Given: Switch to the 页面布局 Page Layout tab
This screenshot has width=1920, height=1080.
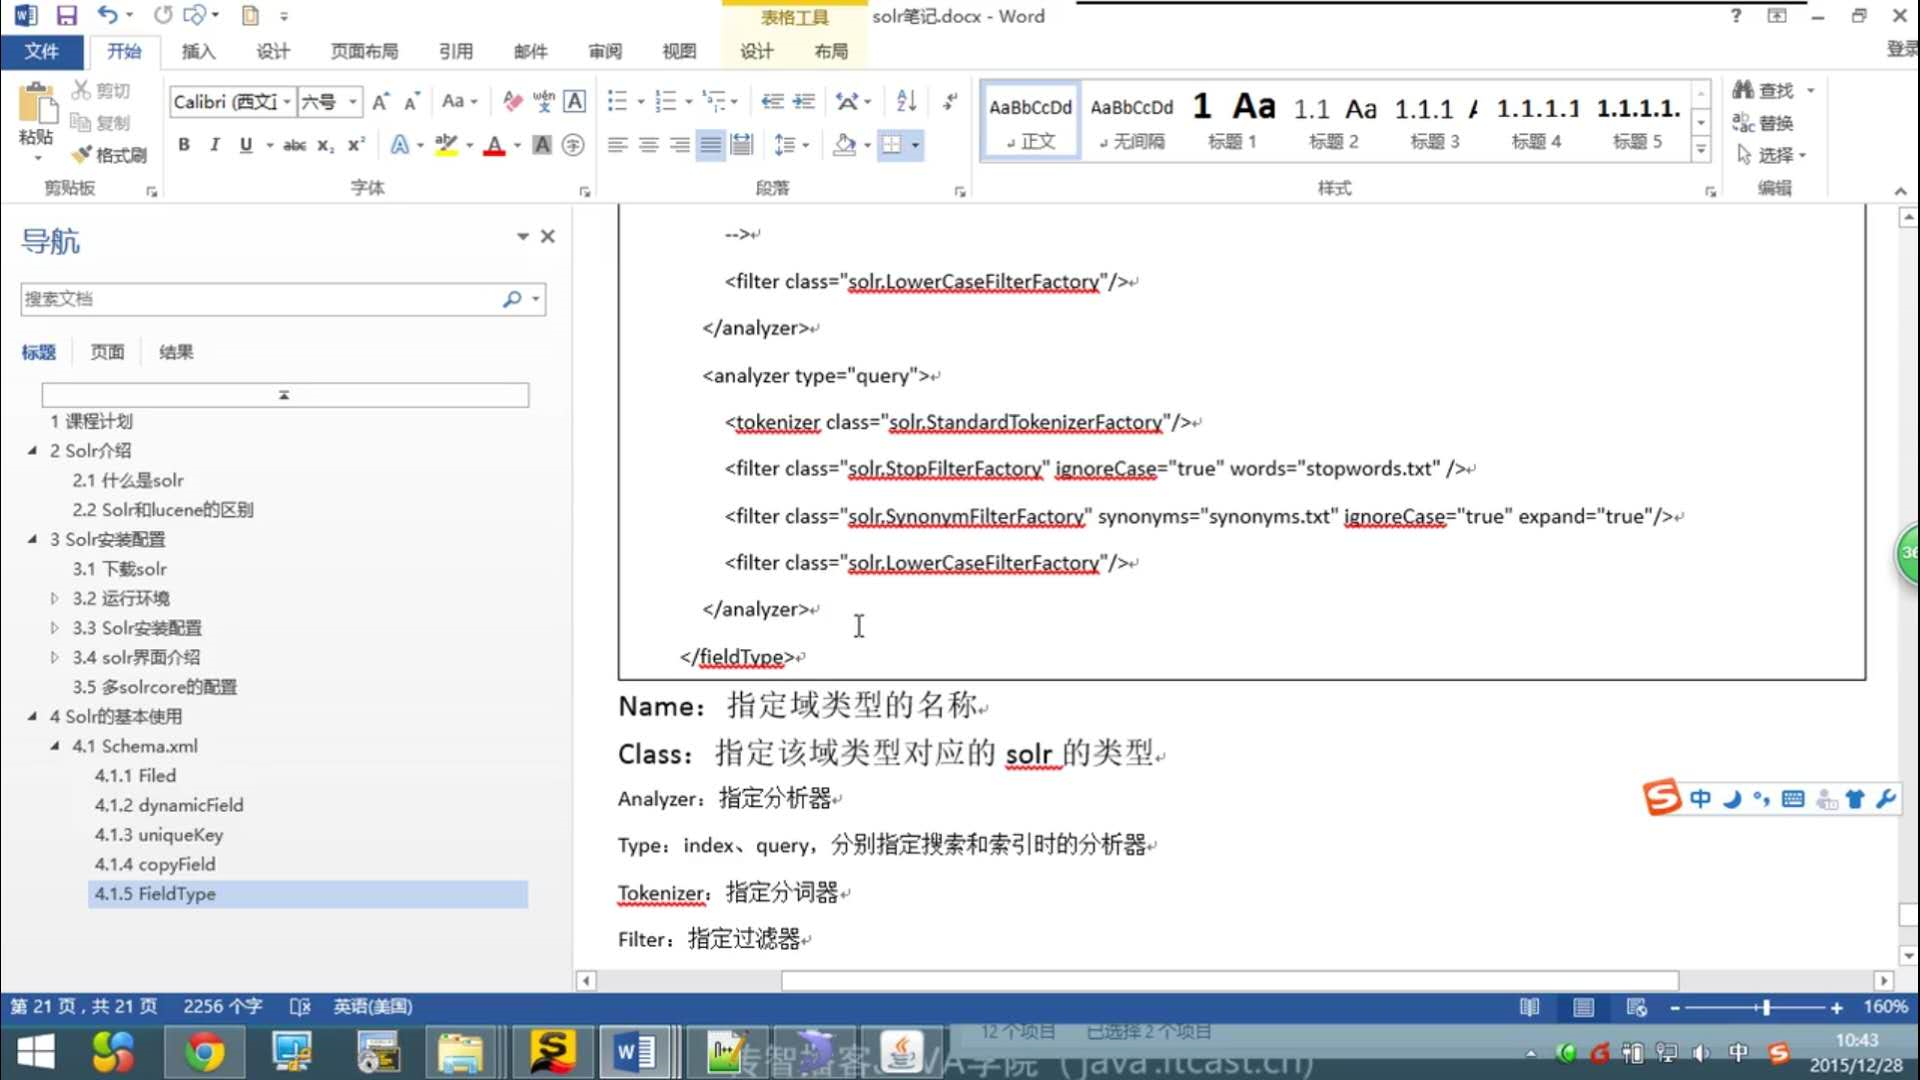Looking at the screenshot, I should 364,51.
